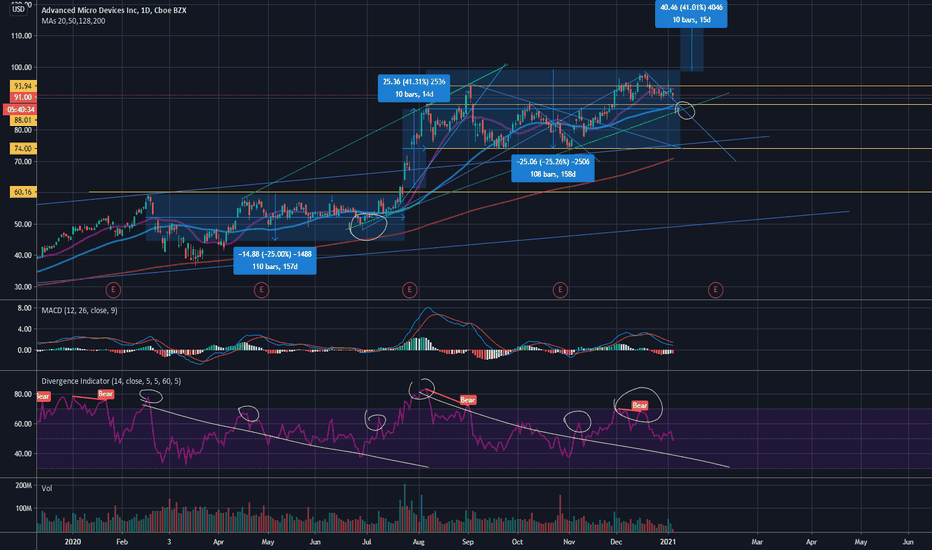The width and height of the screenshot is (932, 550).
Task: Click the 30.00 price axis value
Action: point(23,287)
